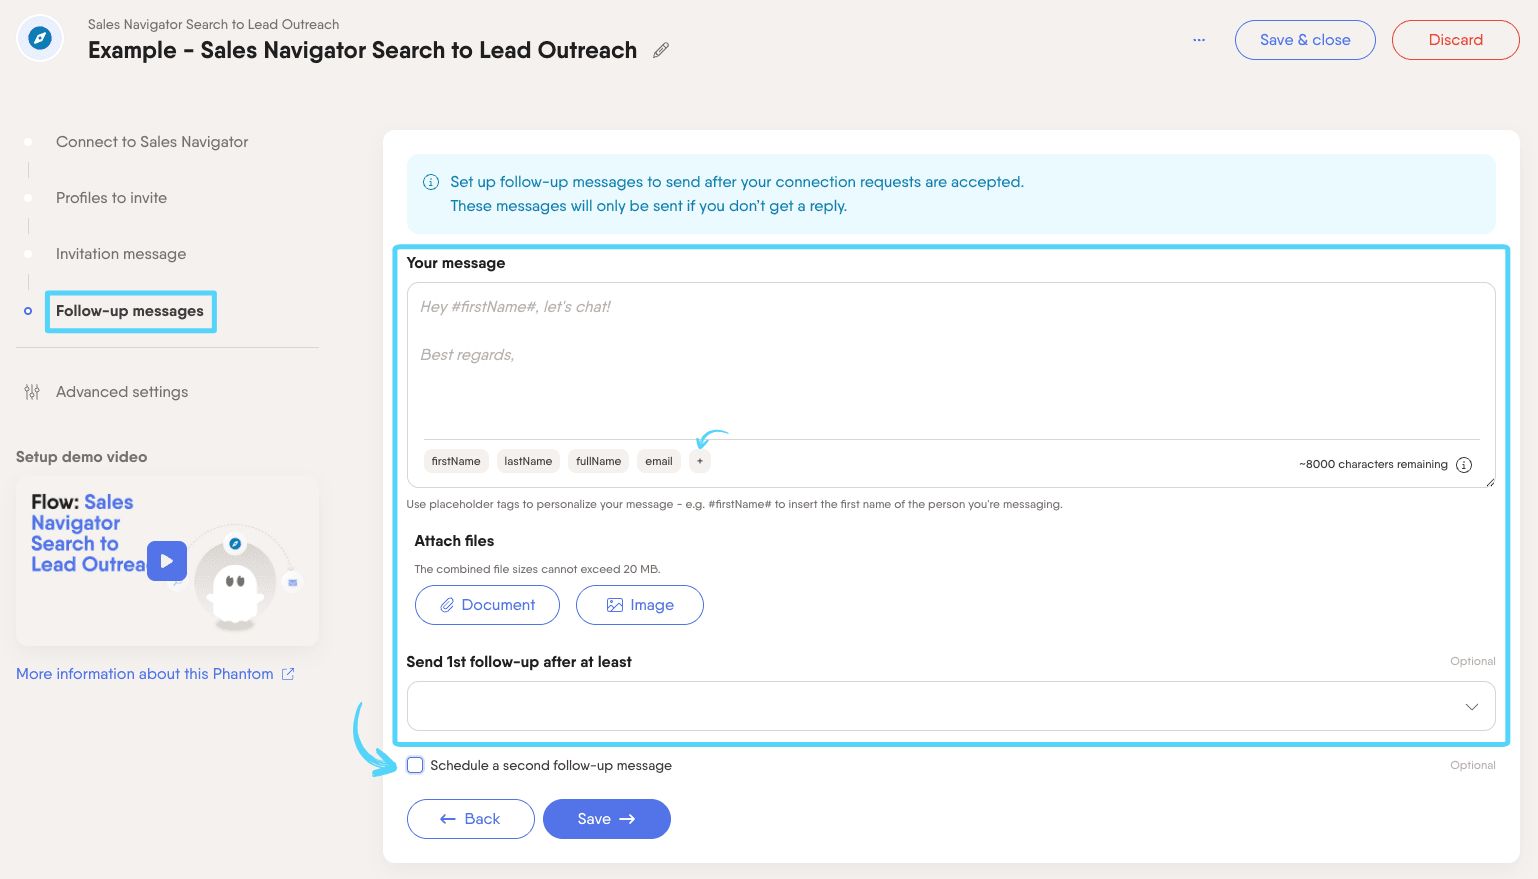Click the info icon in the blue banner
The image size is (1538, 879).
click(431, 182)
